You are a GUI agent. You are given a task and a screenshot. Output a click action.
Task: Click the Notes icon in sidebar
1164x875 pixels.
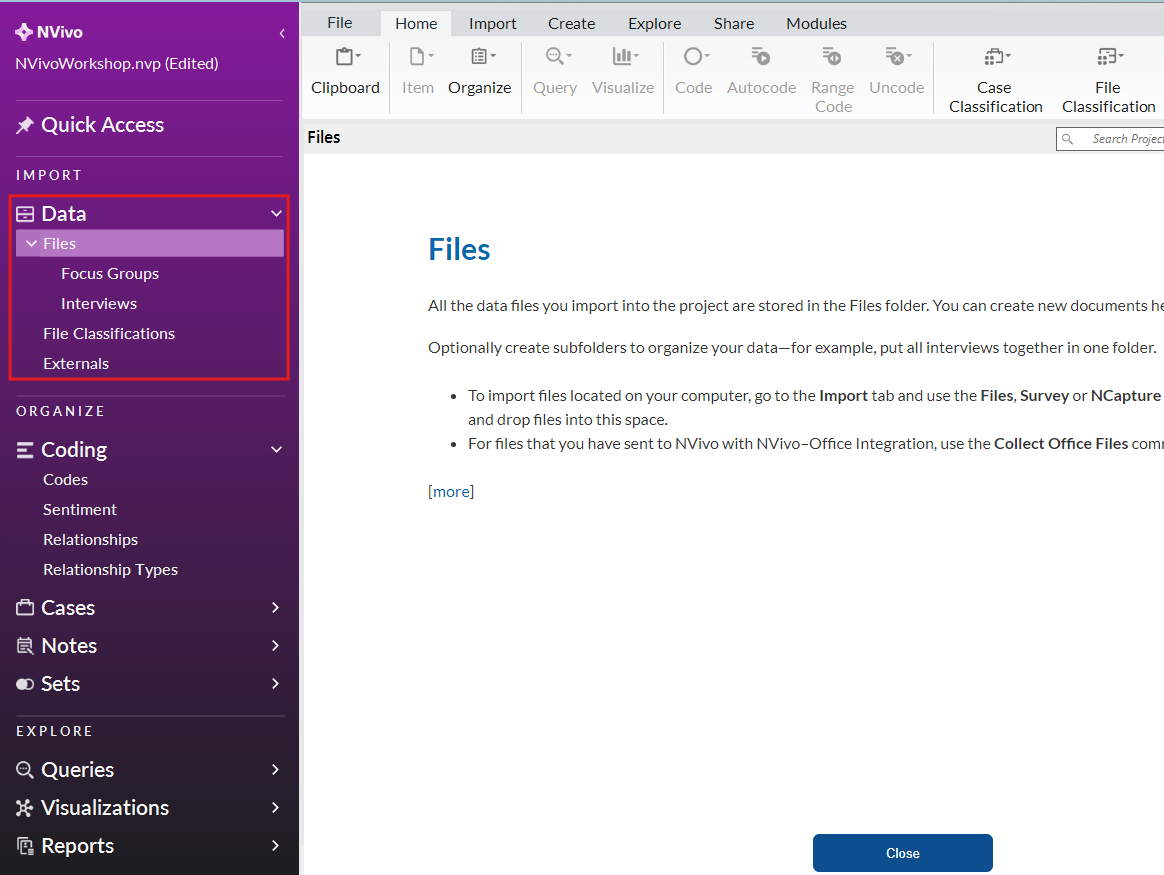click(x=25, y=646)
